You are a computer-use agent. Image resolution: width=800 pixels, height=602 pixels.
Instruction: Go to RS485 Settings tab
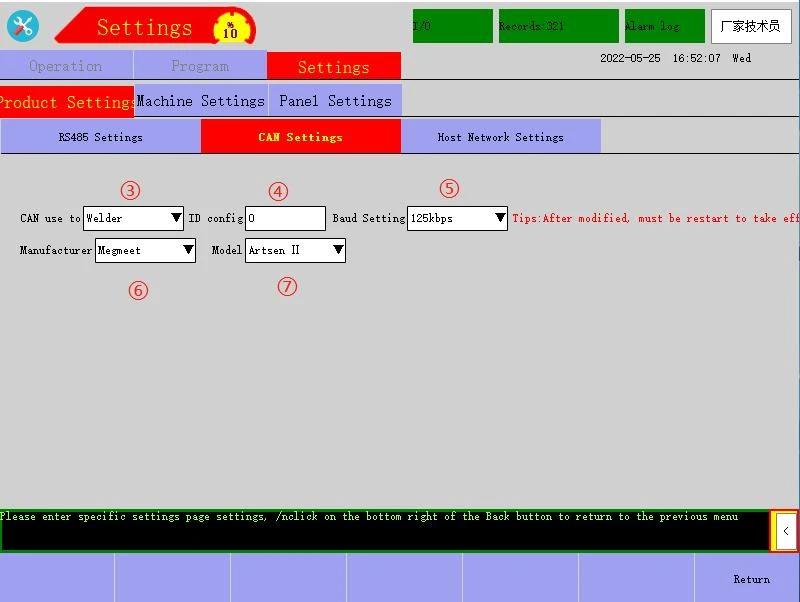(101, 137)
